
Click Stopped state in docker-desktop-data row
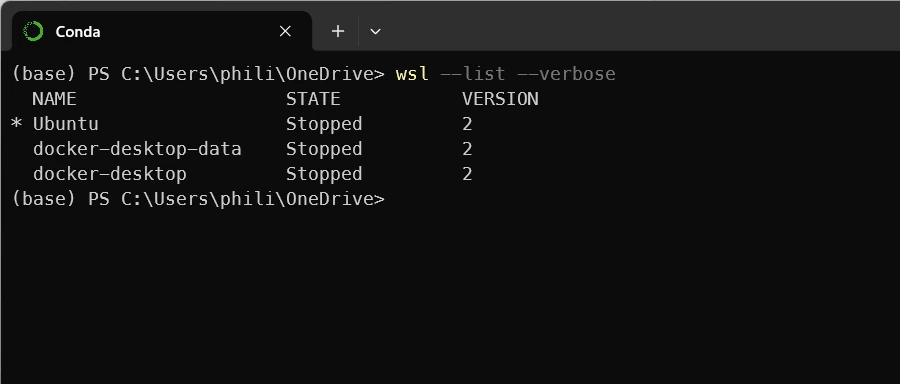(x=324, y=149)
